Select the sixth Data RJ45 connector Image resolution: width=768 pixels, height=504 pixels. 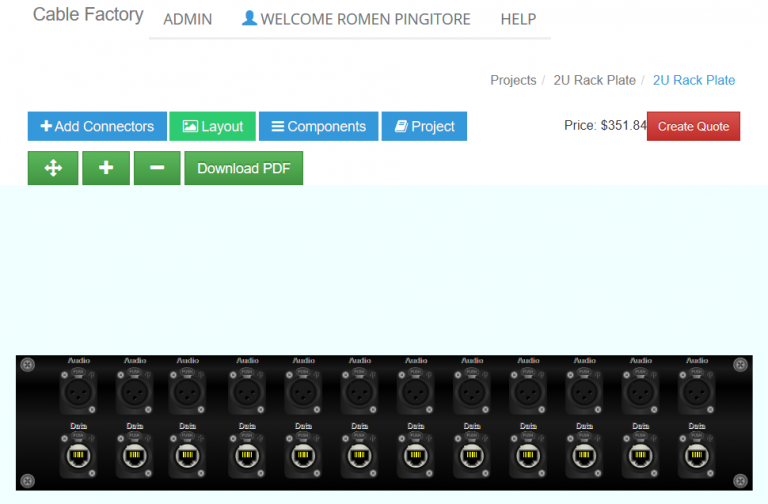pyautogui.click(x=360, y=455)
